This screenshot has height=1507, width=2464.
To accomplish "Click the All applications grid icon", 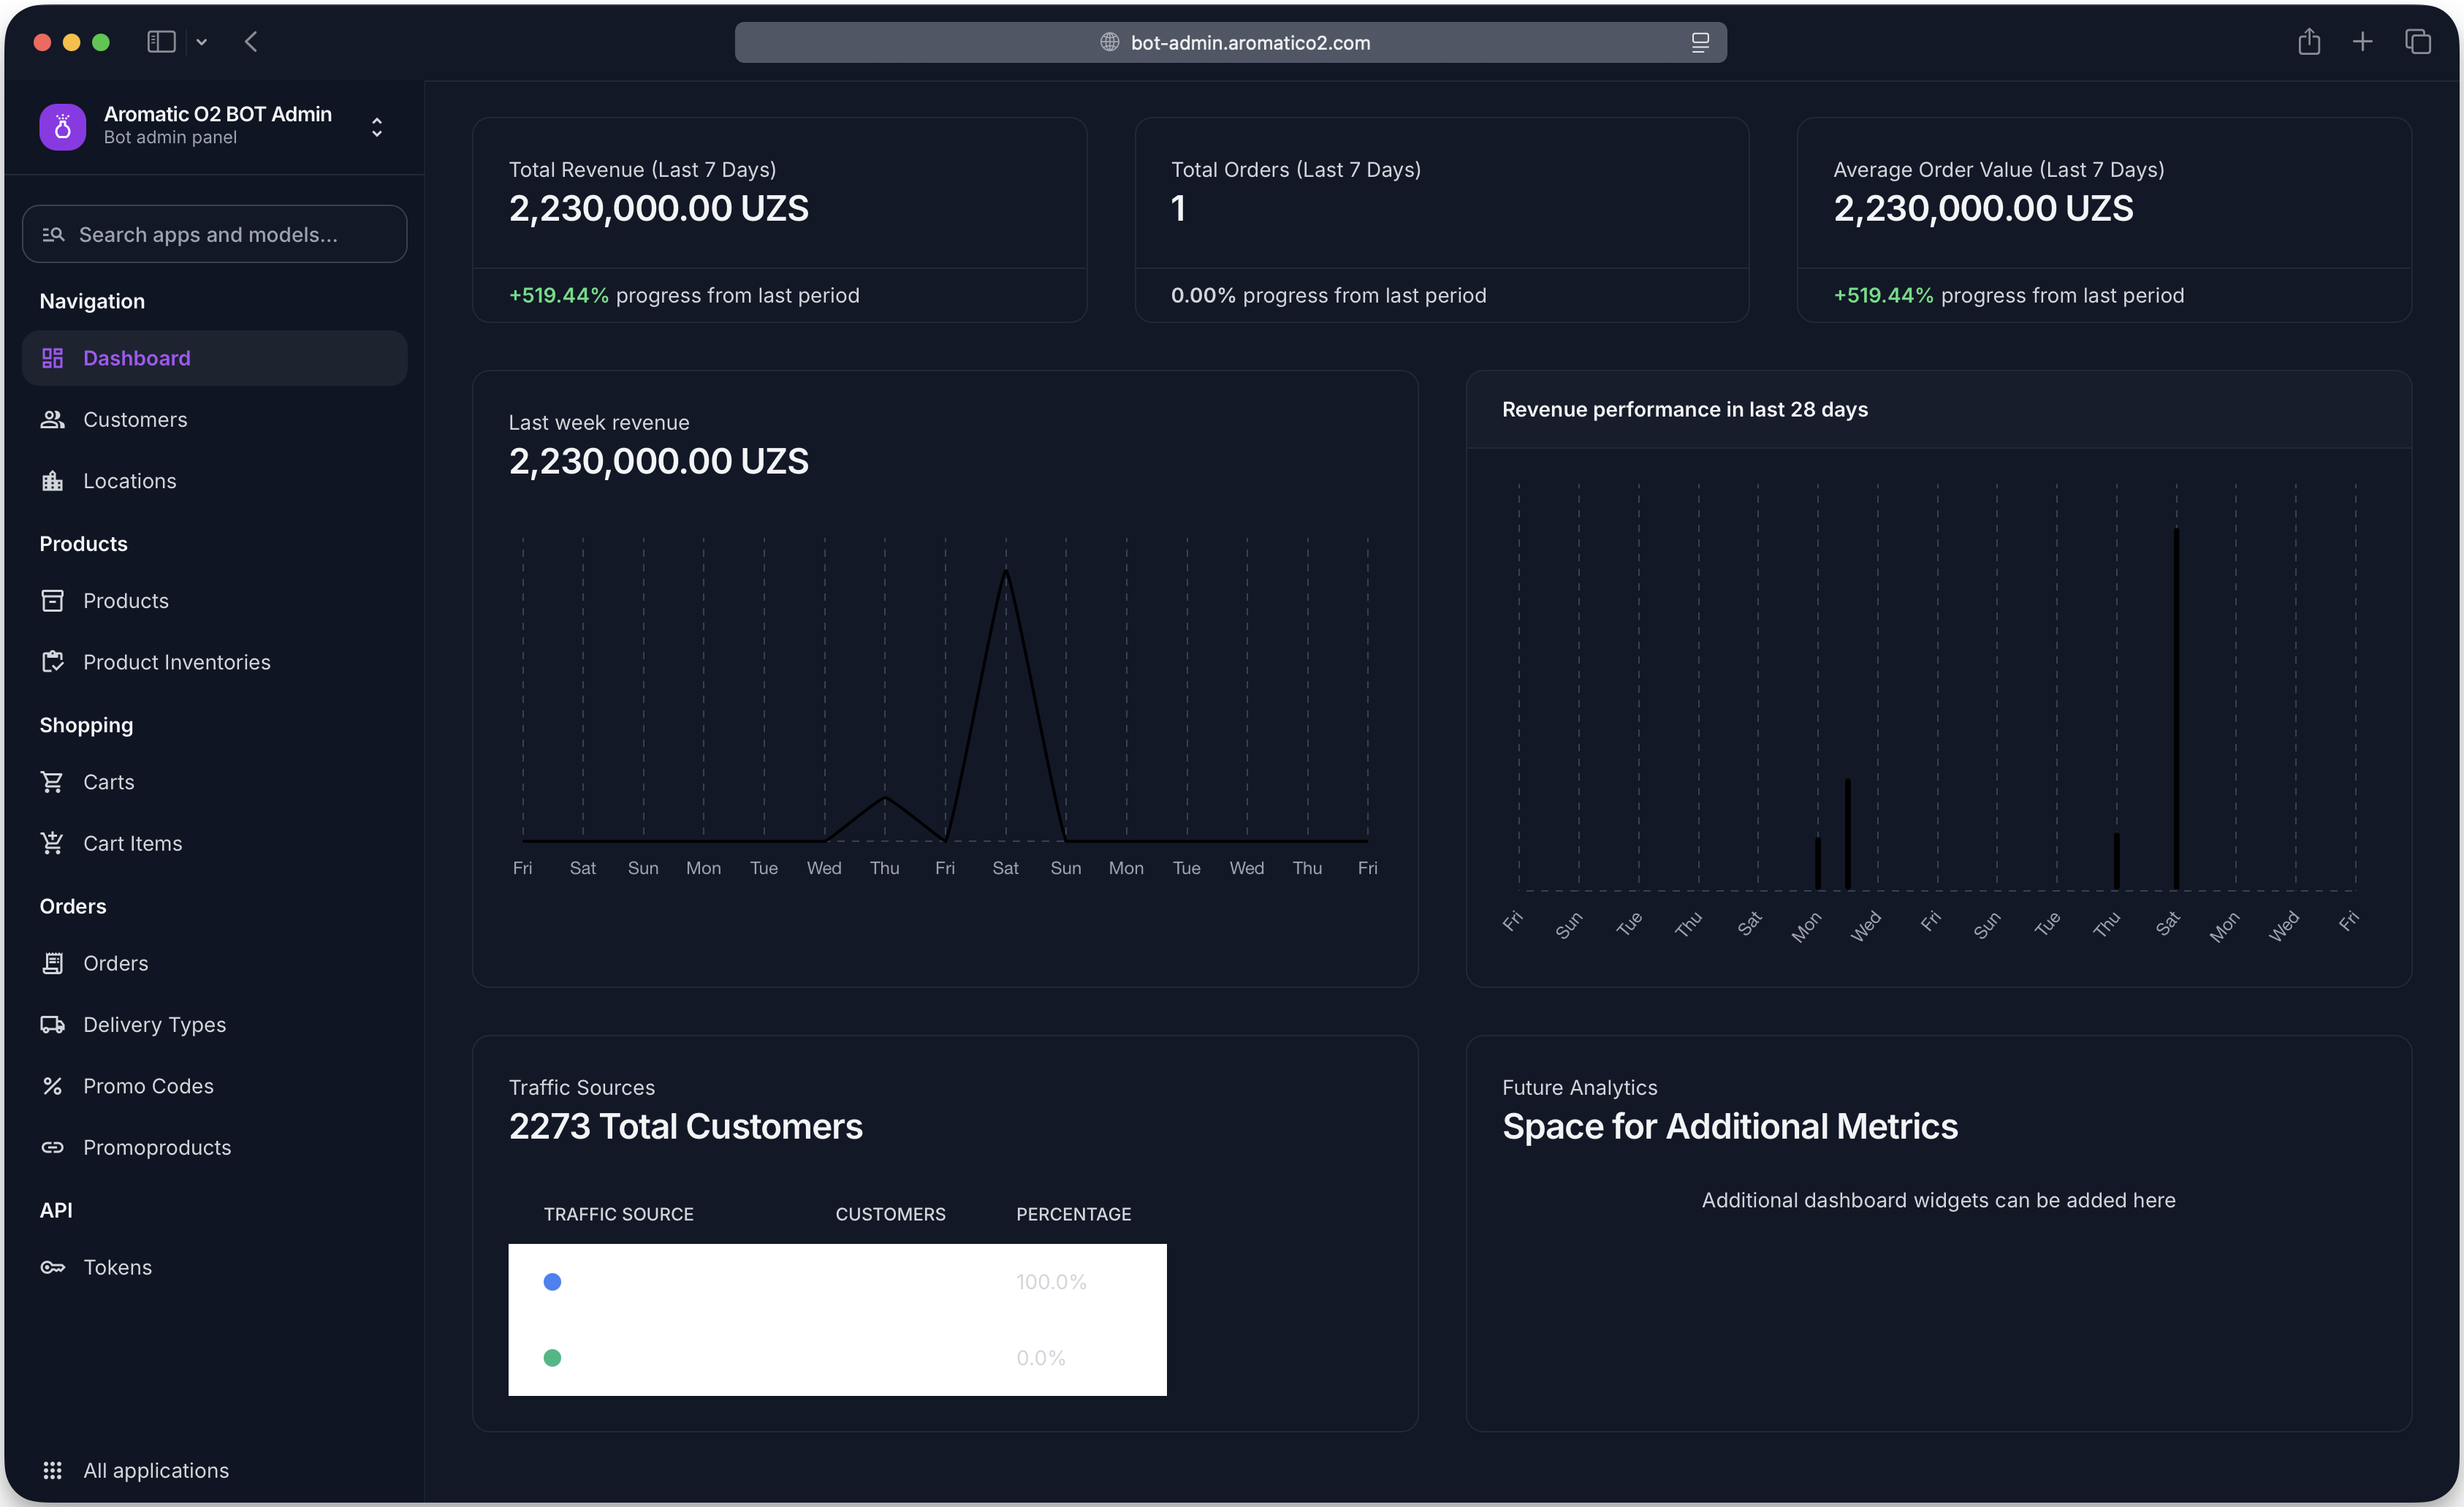I will 52,1470.
